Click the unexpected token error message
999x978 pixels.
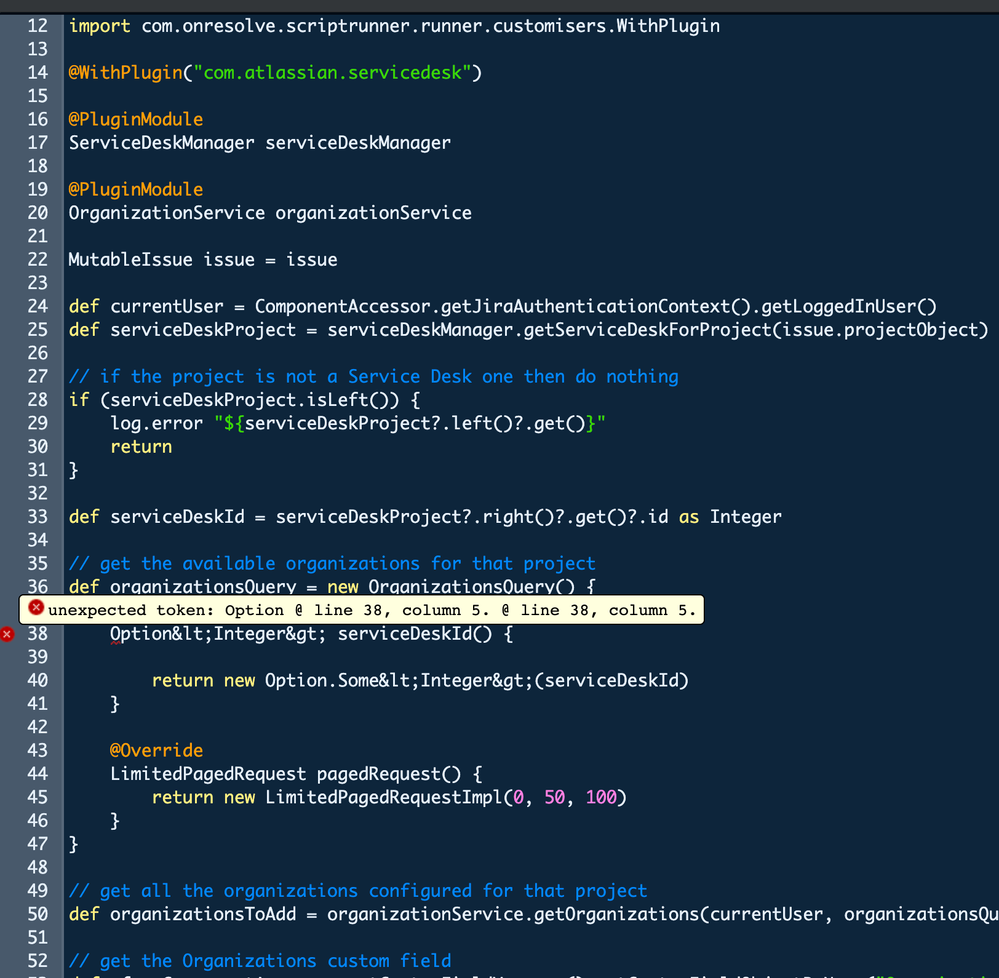371,610
